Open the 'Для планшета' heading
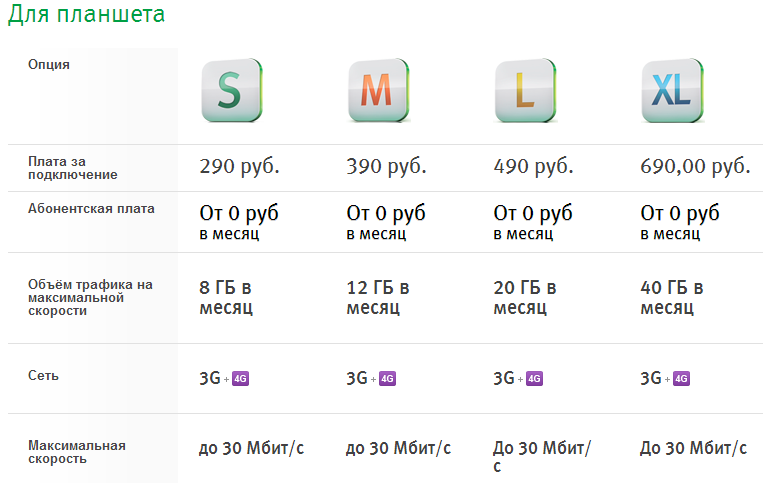The width and height of the screenshot is (763, 483). coord(87,14)
